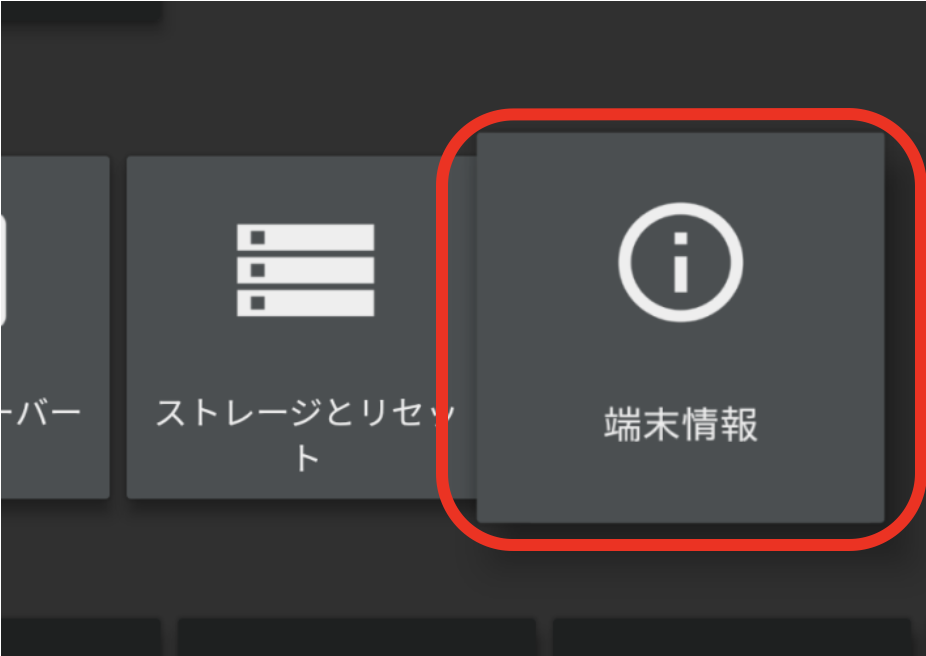The height and width of the screenshot is (656, 926).
Task: Select the dark tile below ストレージとリセット
Action: coord(357,637)
